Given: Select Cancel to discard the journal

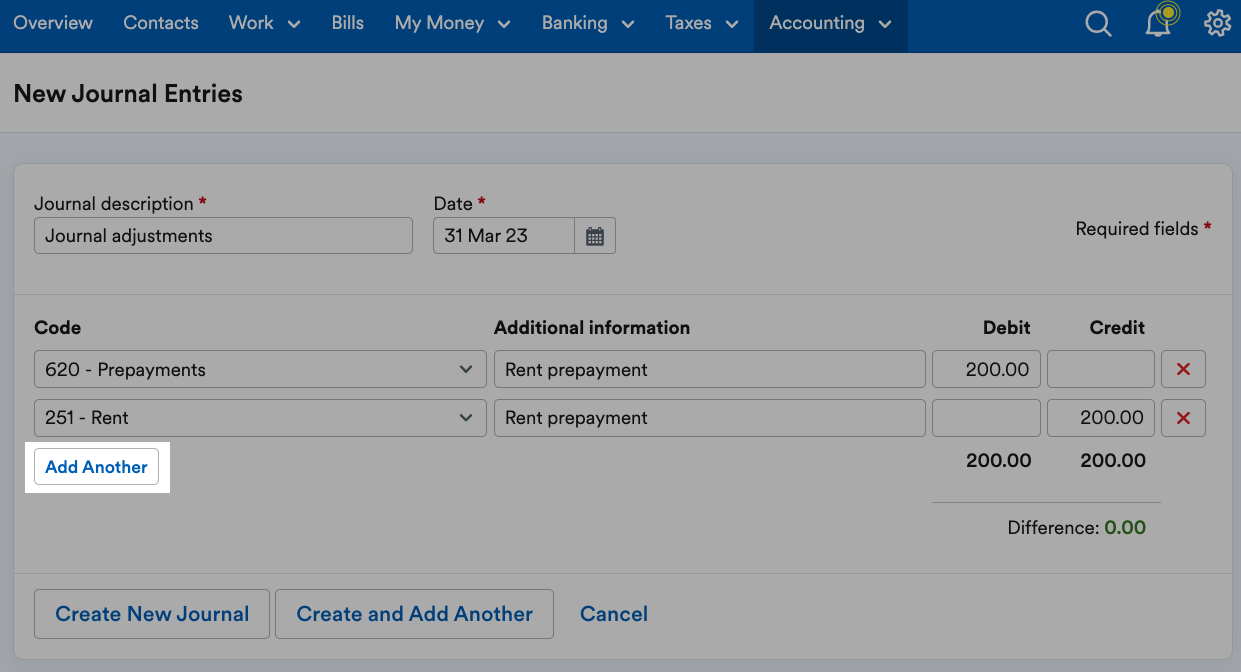Looking at the screenshot, I should pos(614,613).
